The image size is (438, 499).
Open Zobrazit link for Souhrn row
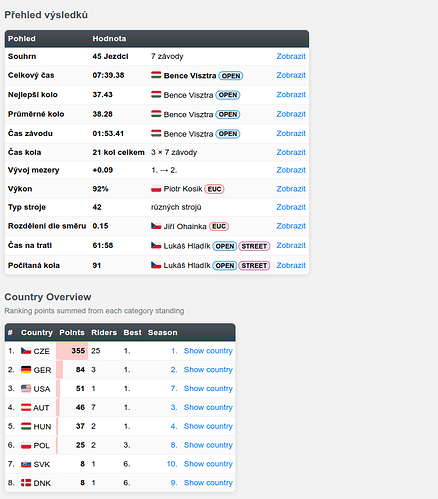pos(291,56)
